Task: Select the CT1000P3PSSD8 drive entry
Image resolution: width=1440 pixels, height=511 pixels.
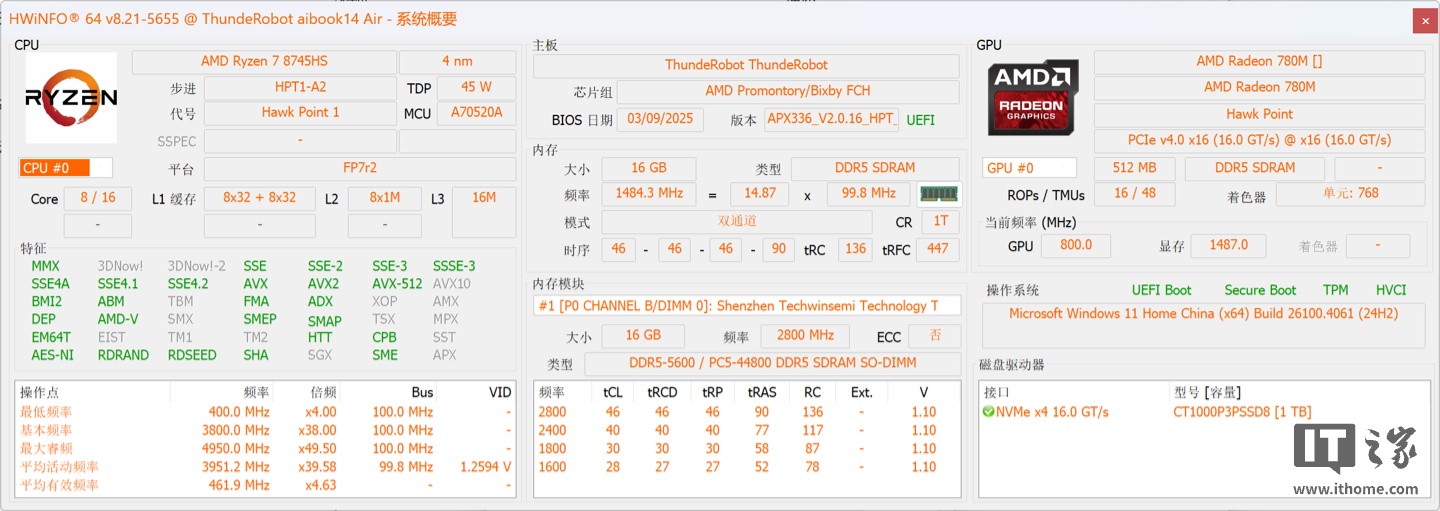Action: (1241, 412)
